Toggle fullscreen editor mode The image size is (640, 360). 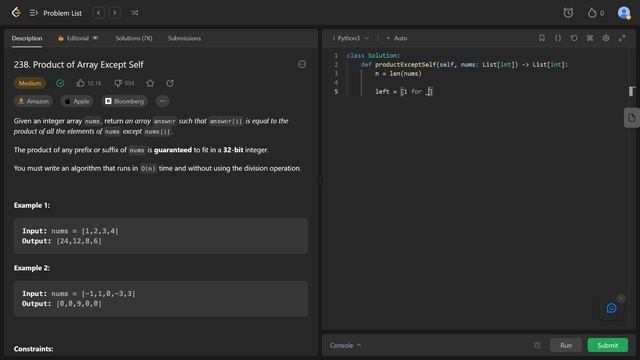tap(622, 38)
